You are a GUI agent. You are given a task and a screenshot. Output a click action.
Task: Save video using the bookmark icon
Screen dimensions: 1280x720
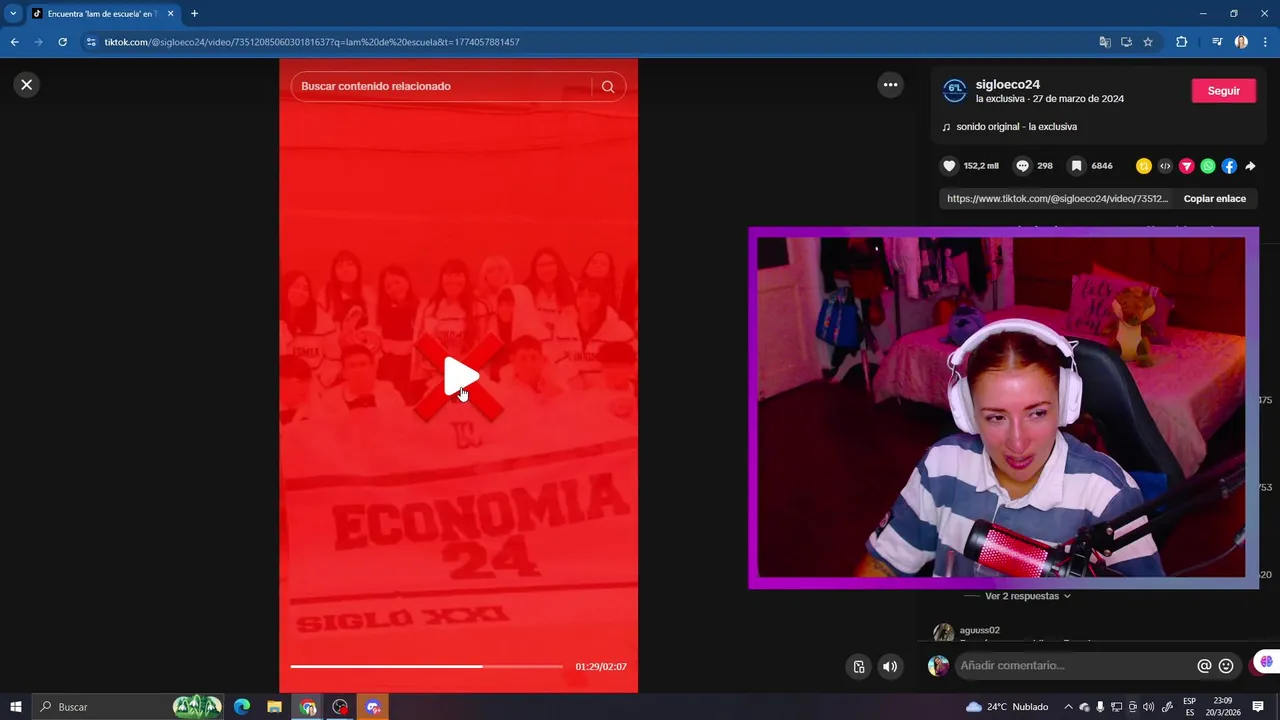pos(1076,166)
